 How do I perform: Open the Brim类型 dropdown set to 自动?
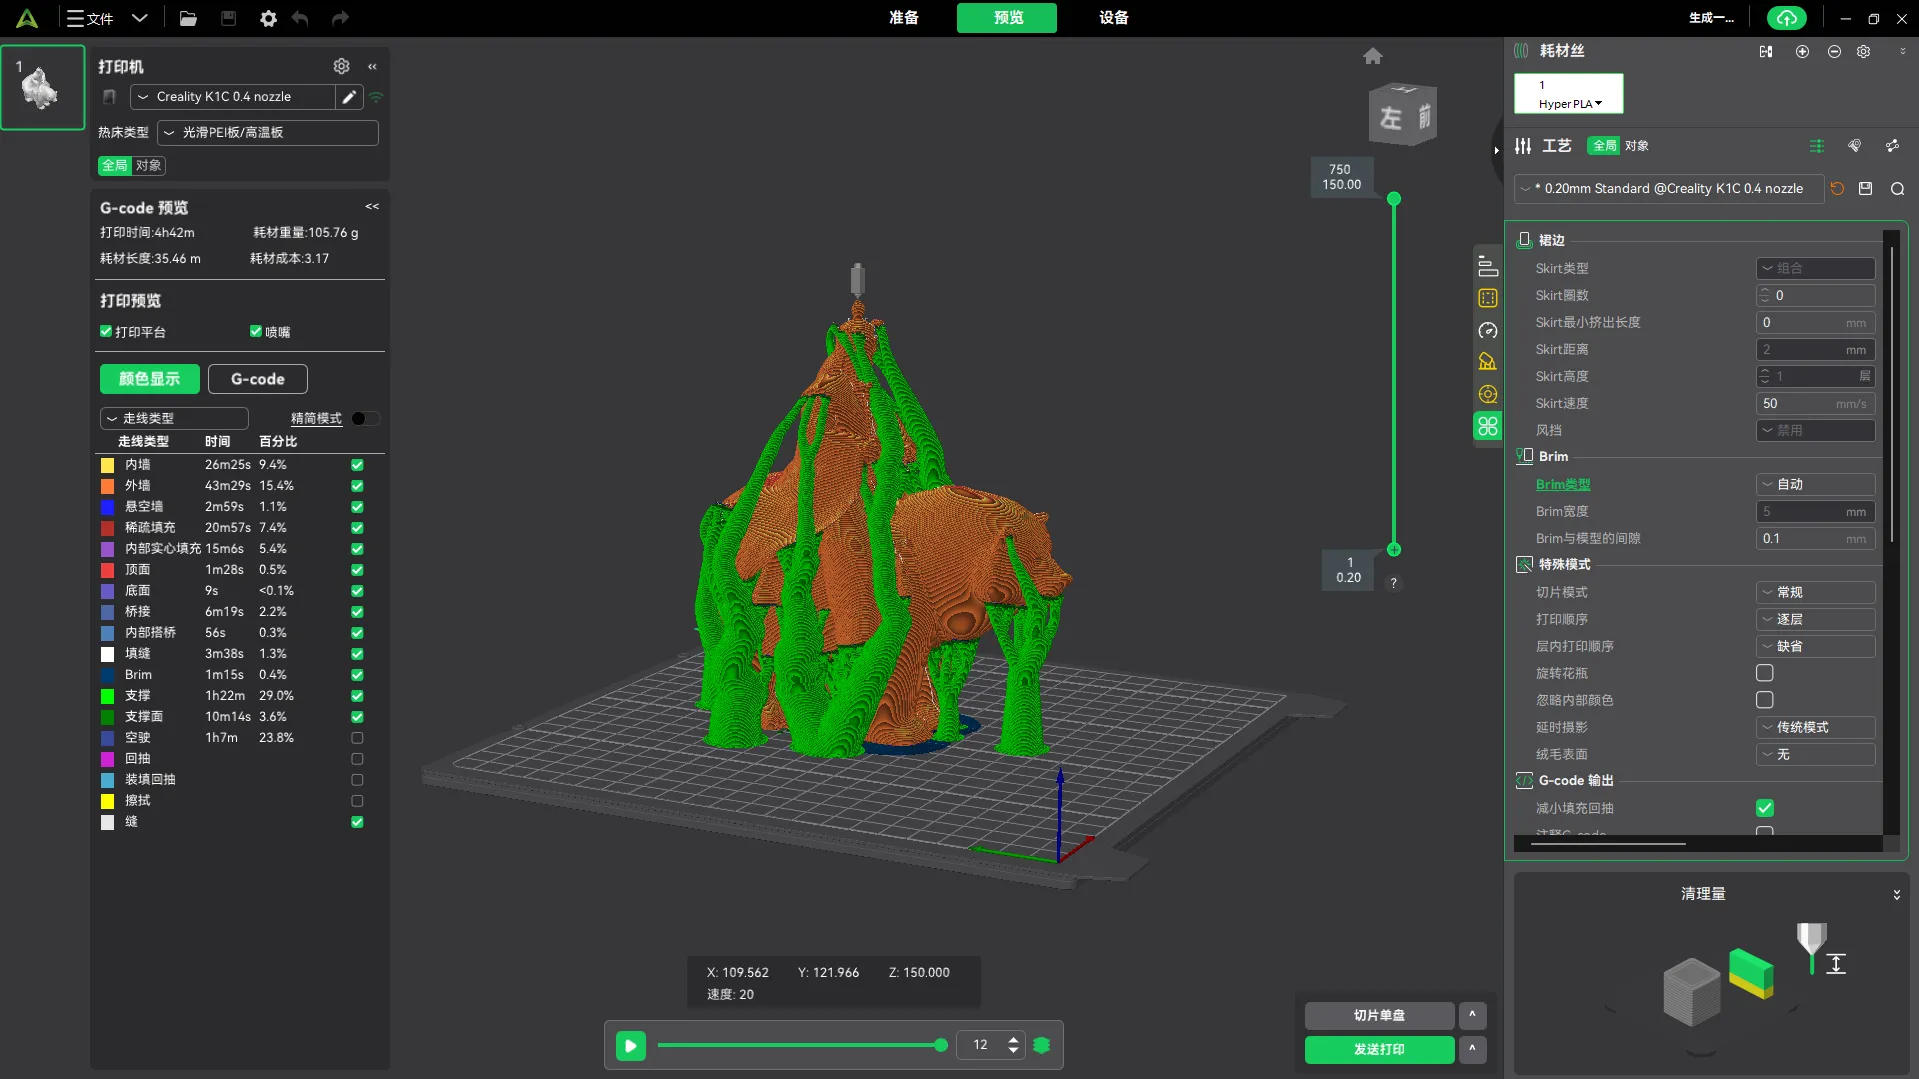pos(1815,484)
